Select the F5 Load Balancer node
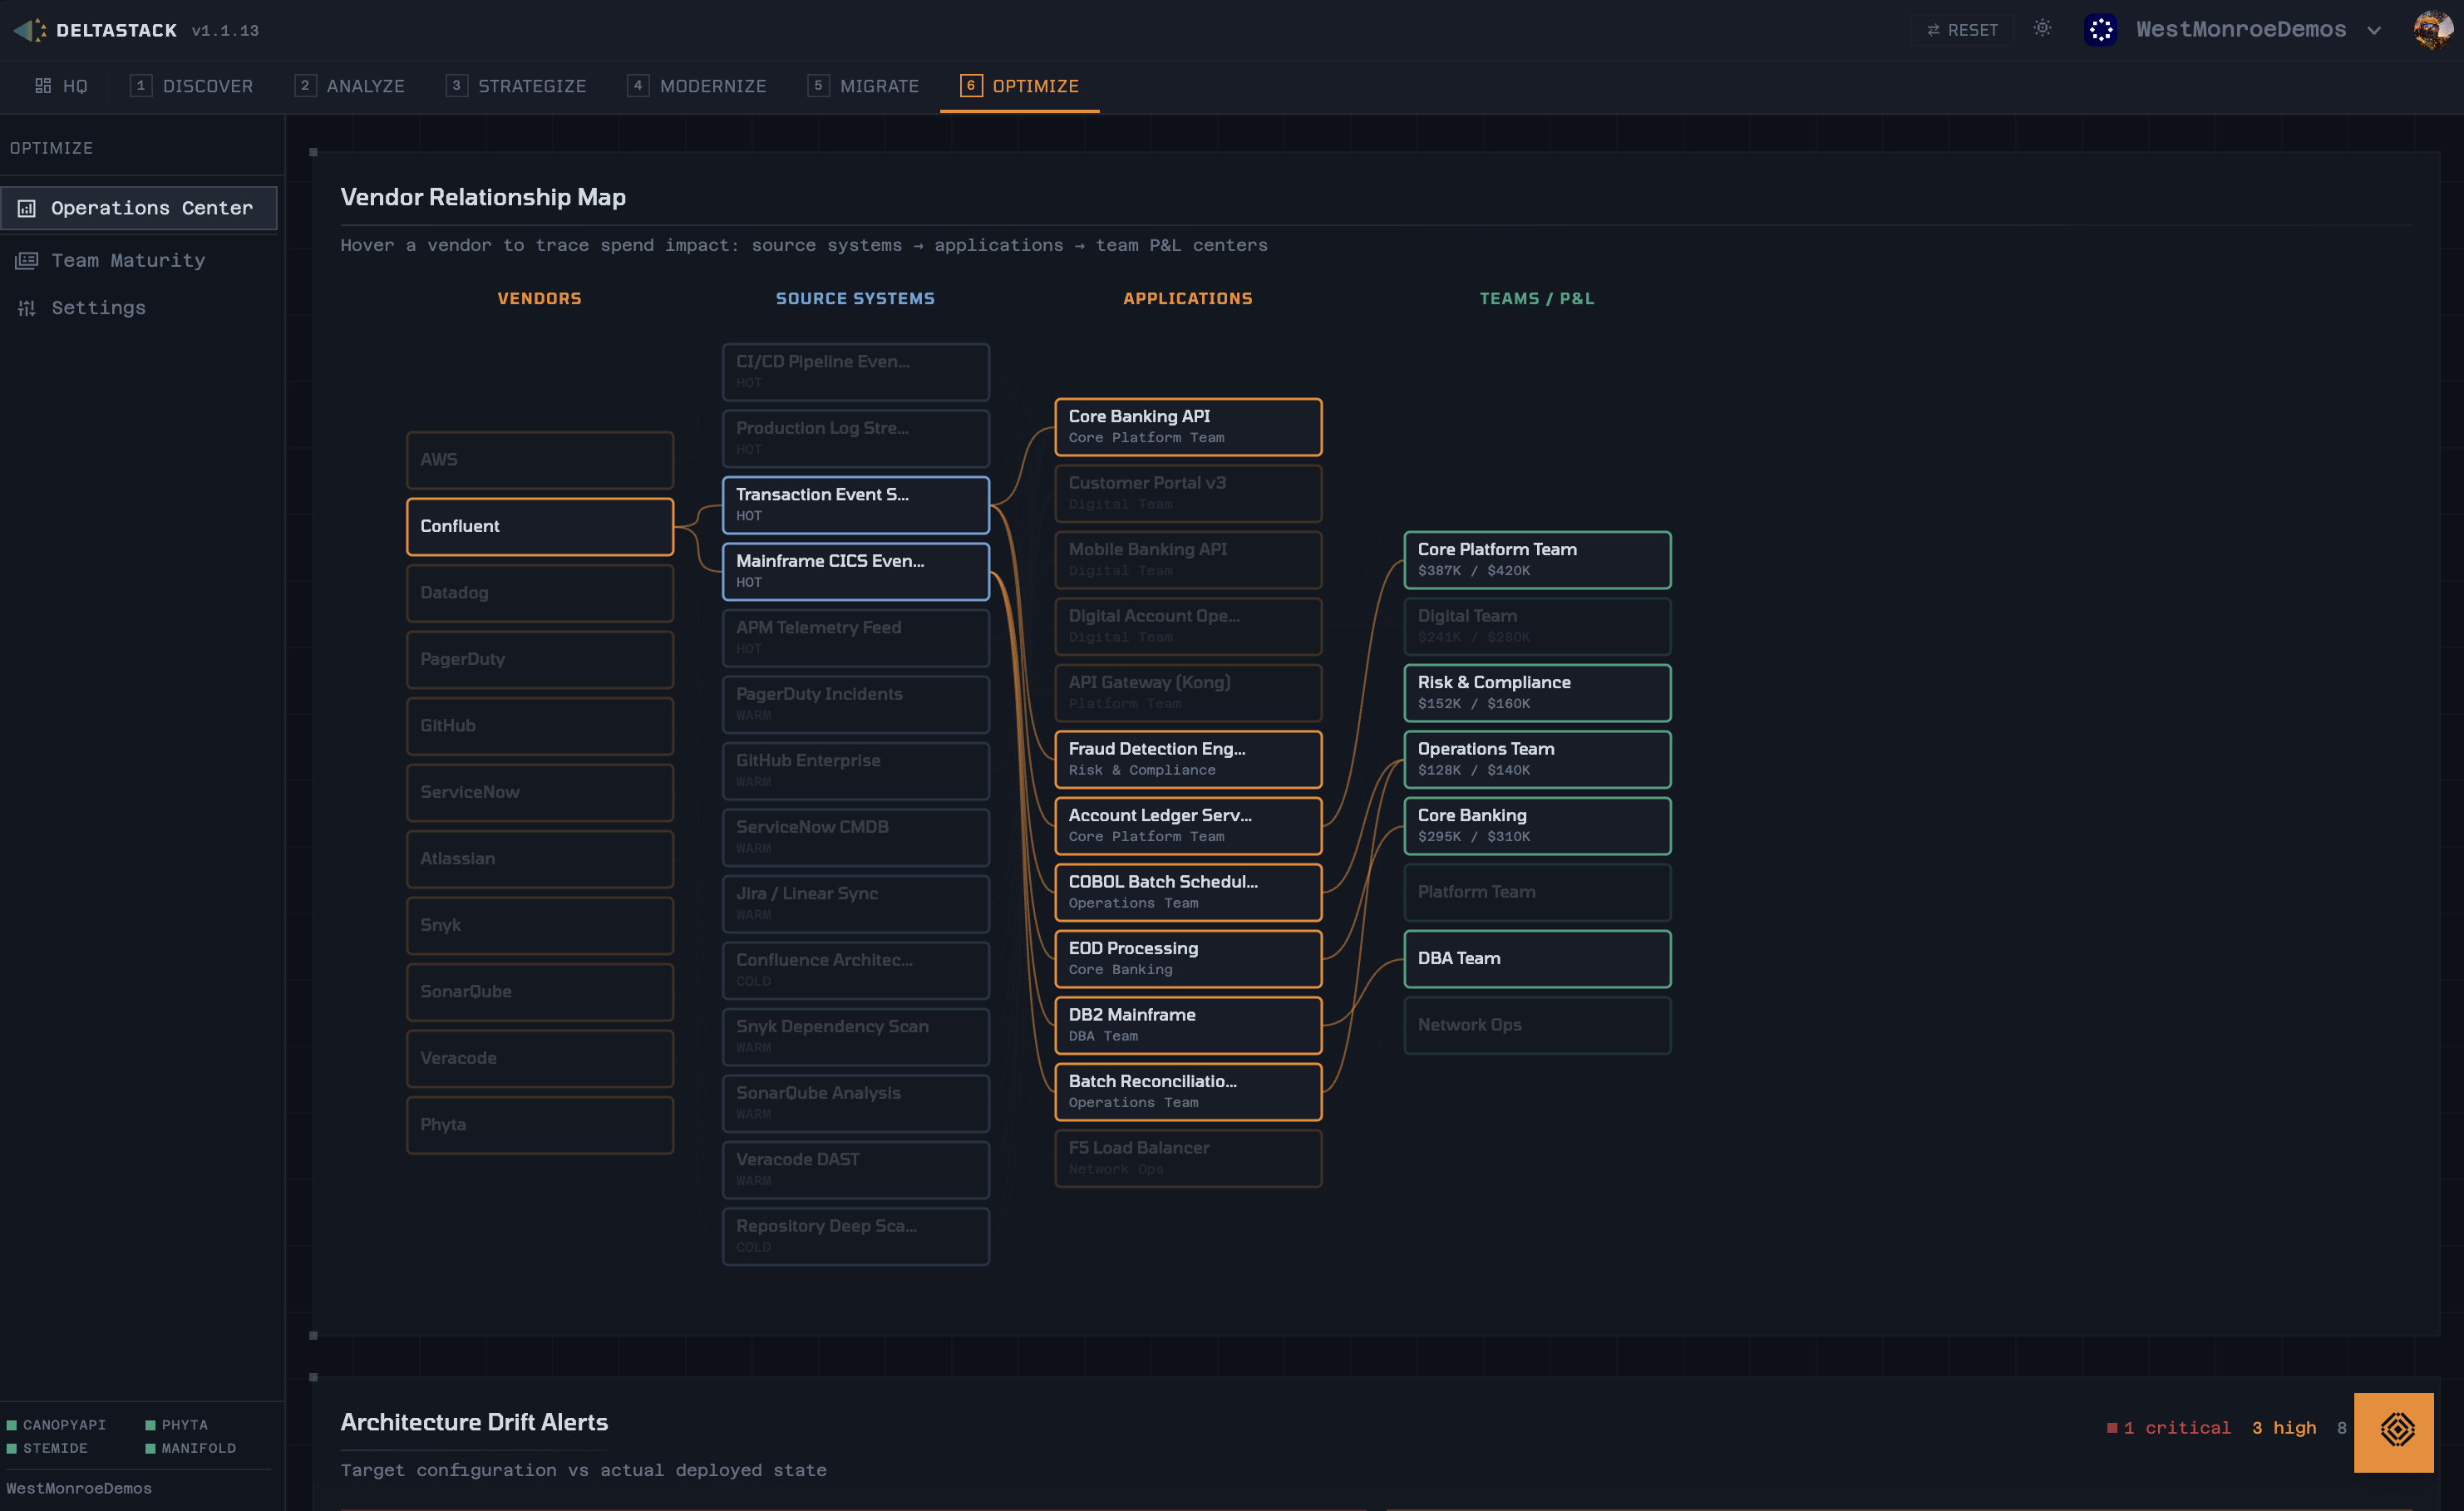 pyautogui.click(x=1188, y=1158)
